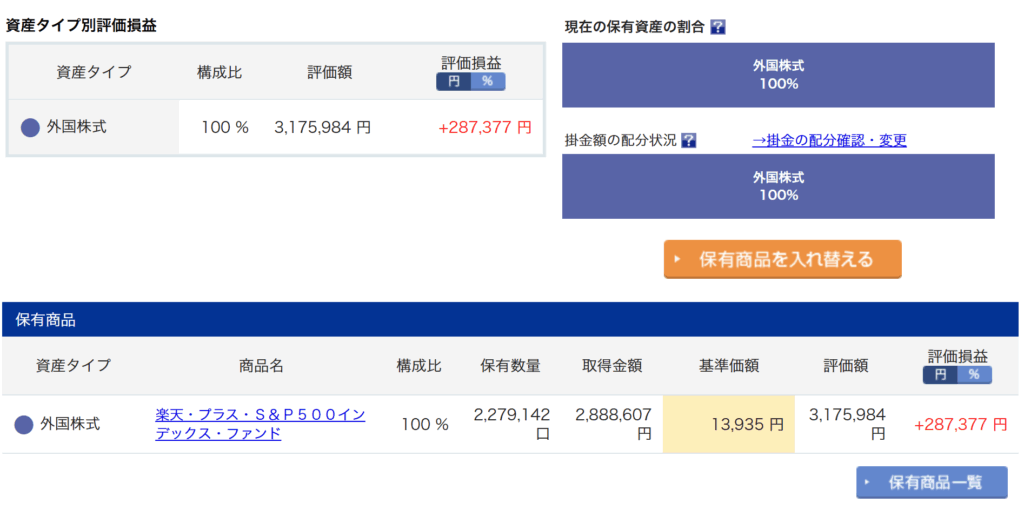Click the +287,377 円 value in top table
Screen dimensions: 1024x510
click(485, 127)
